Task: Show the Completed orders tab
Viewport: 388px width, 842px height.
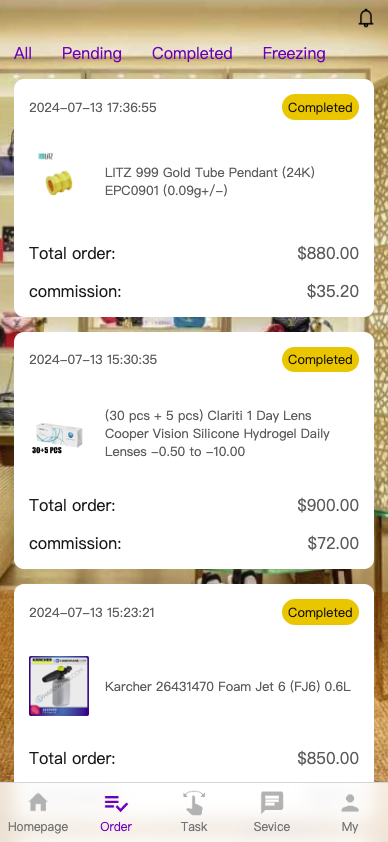Action: point(192,53)
